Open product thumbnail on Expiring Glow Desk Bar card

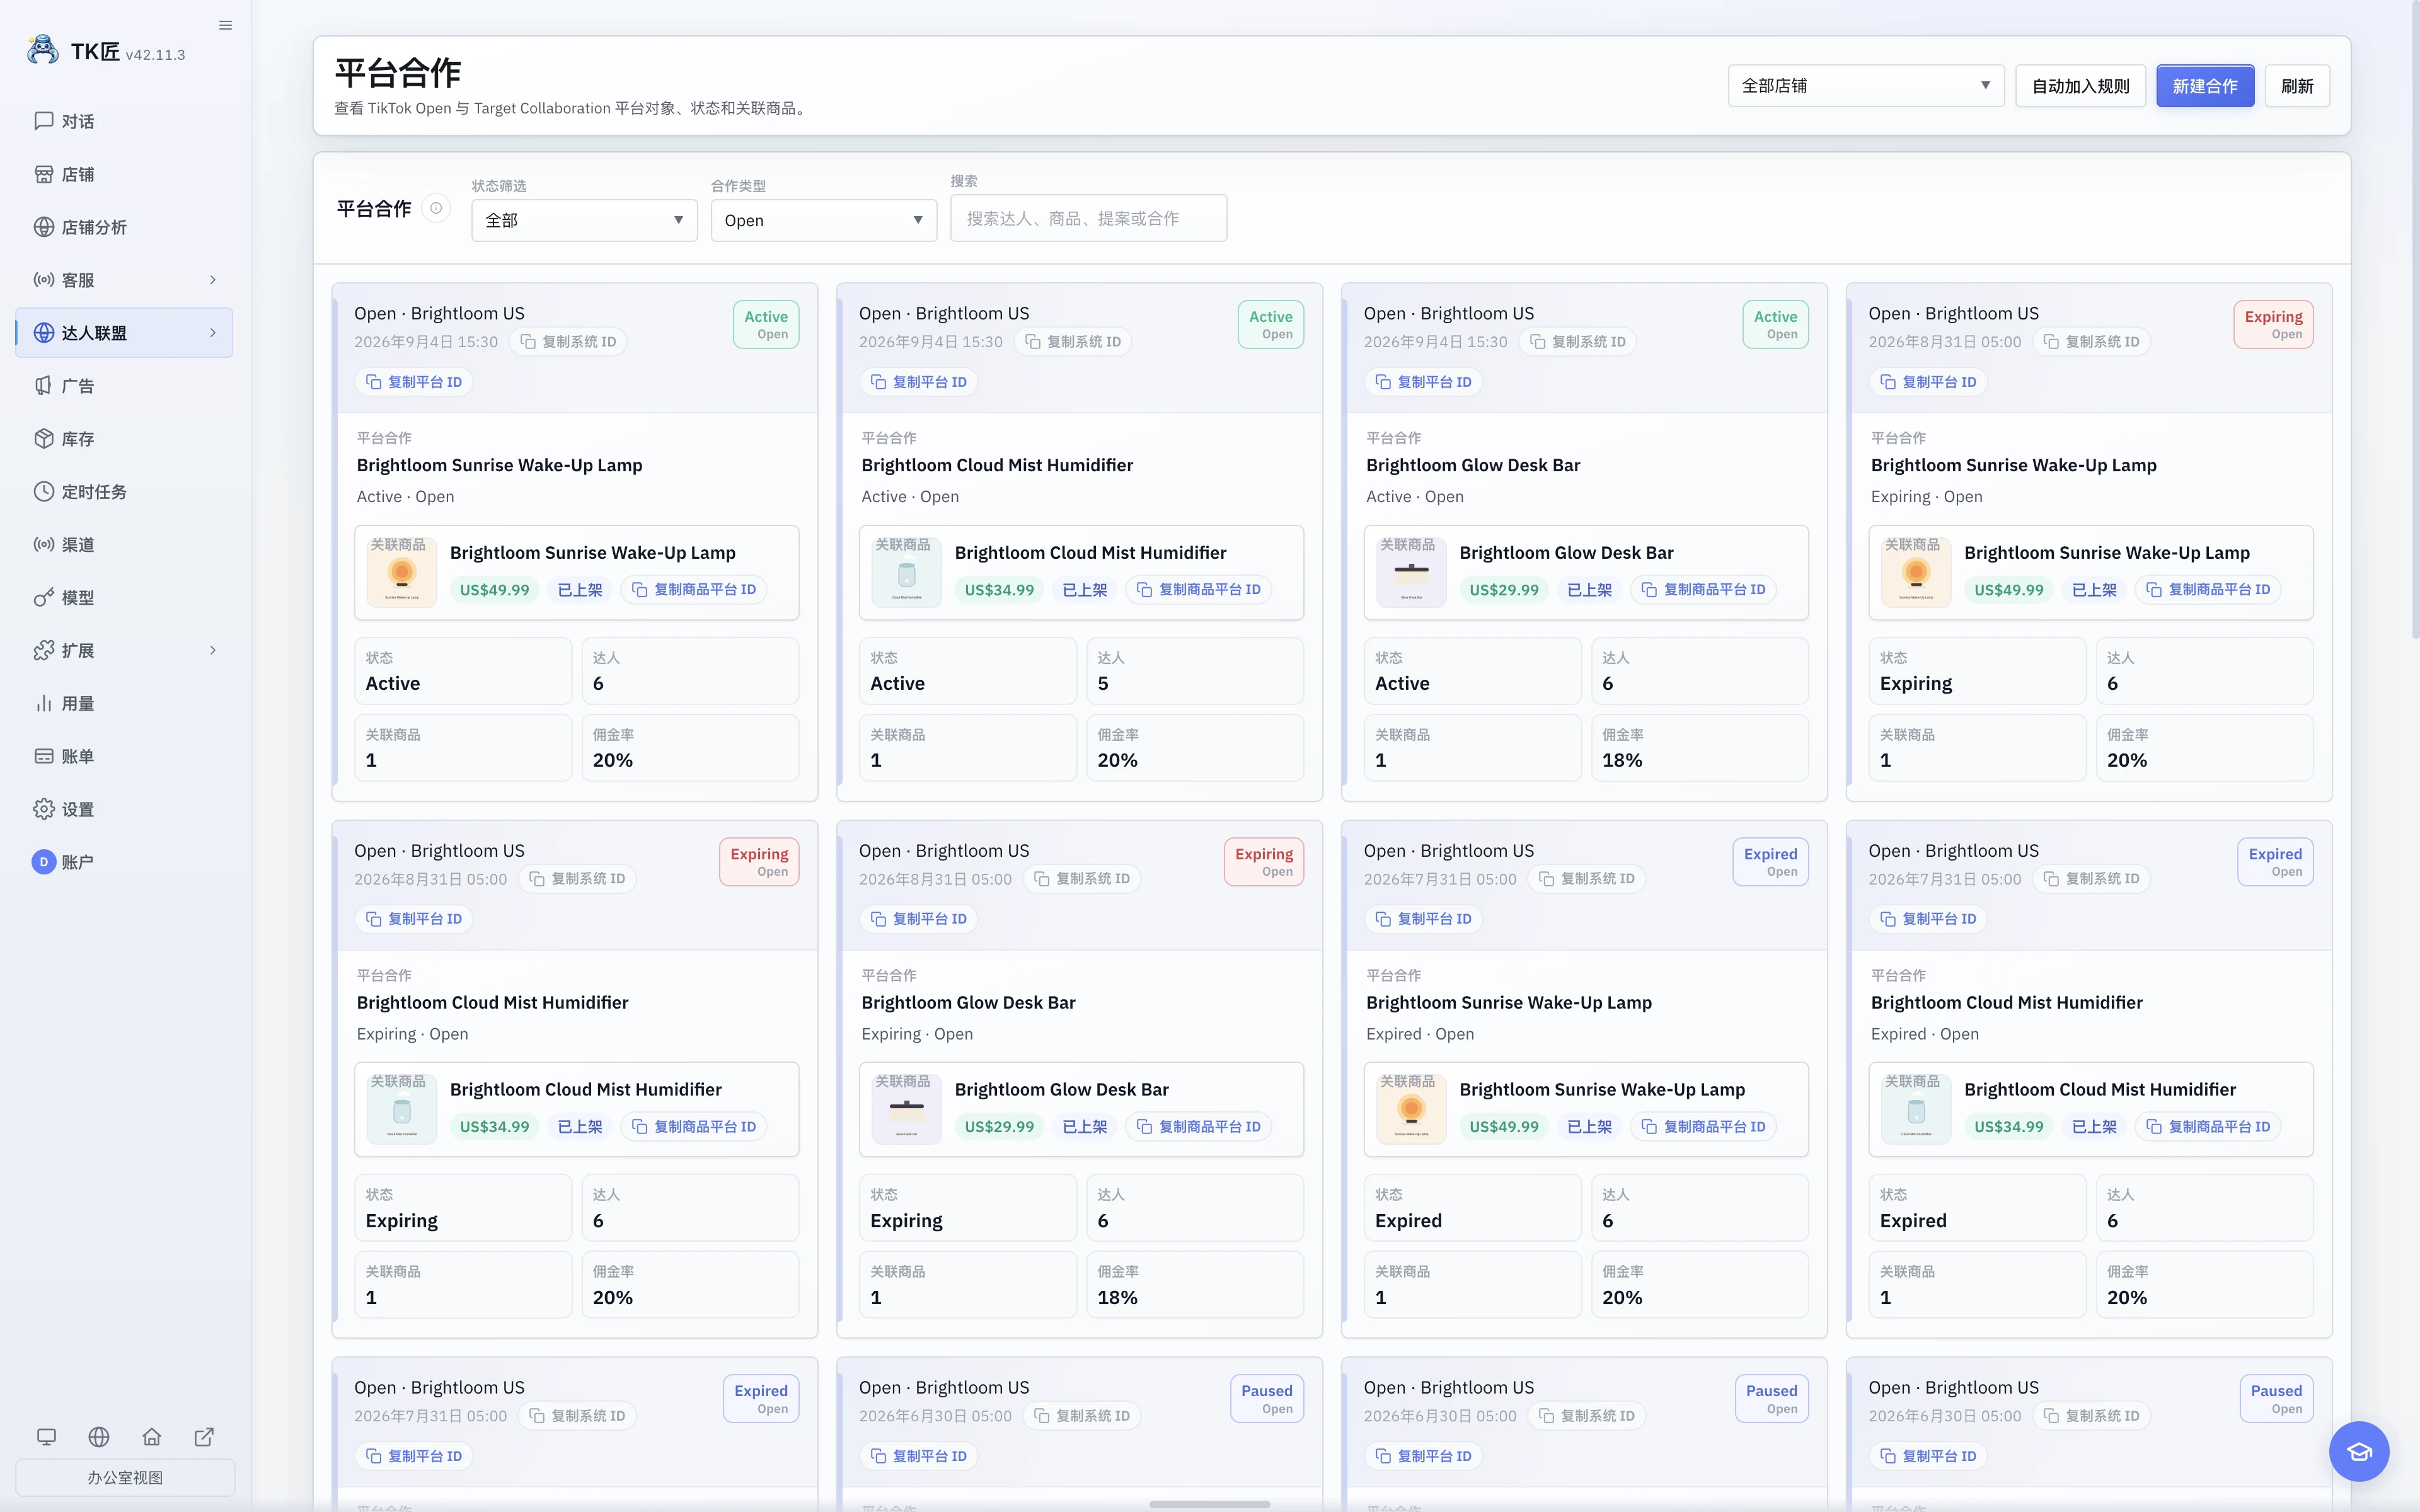[907, 1109]
